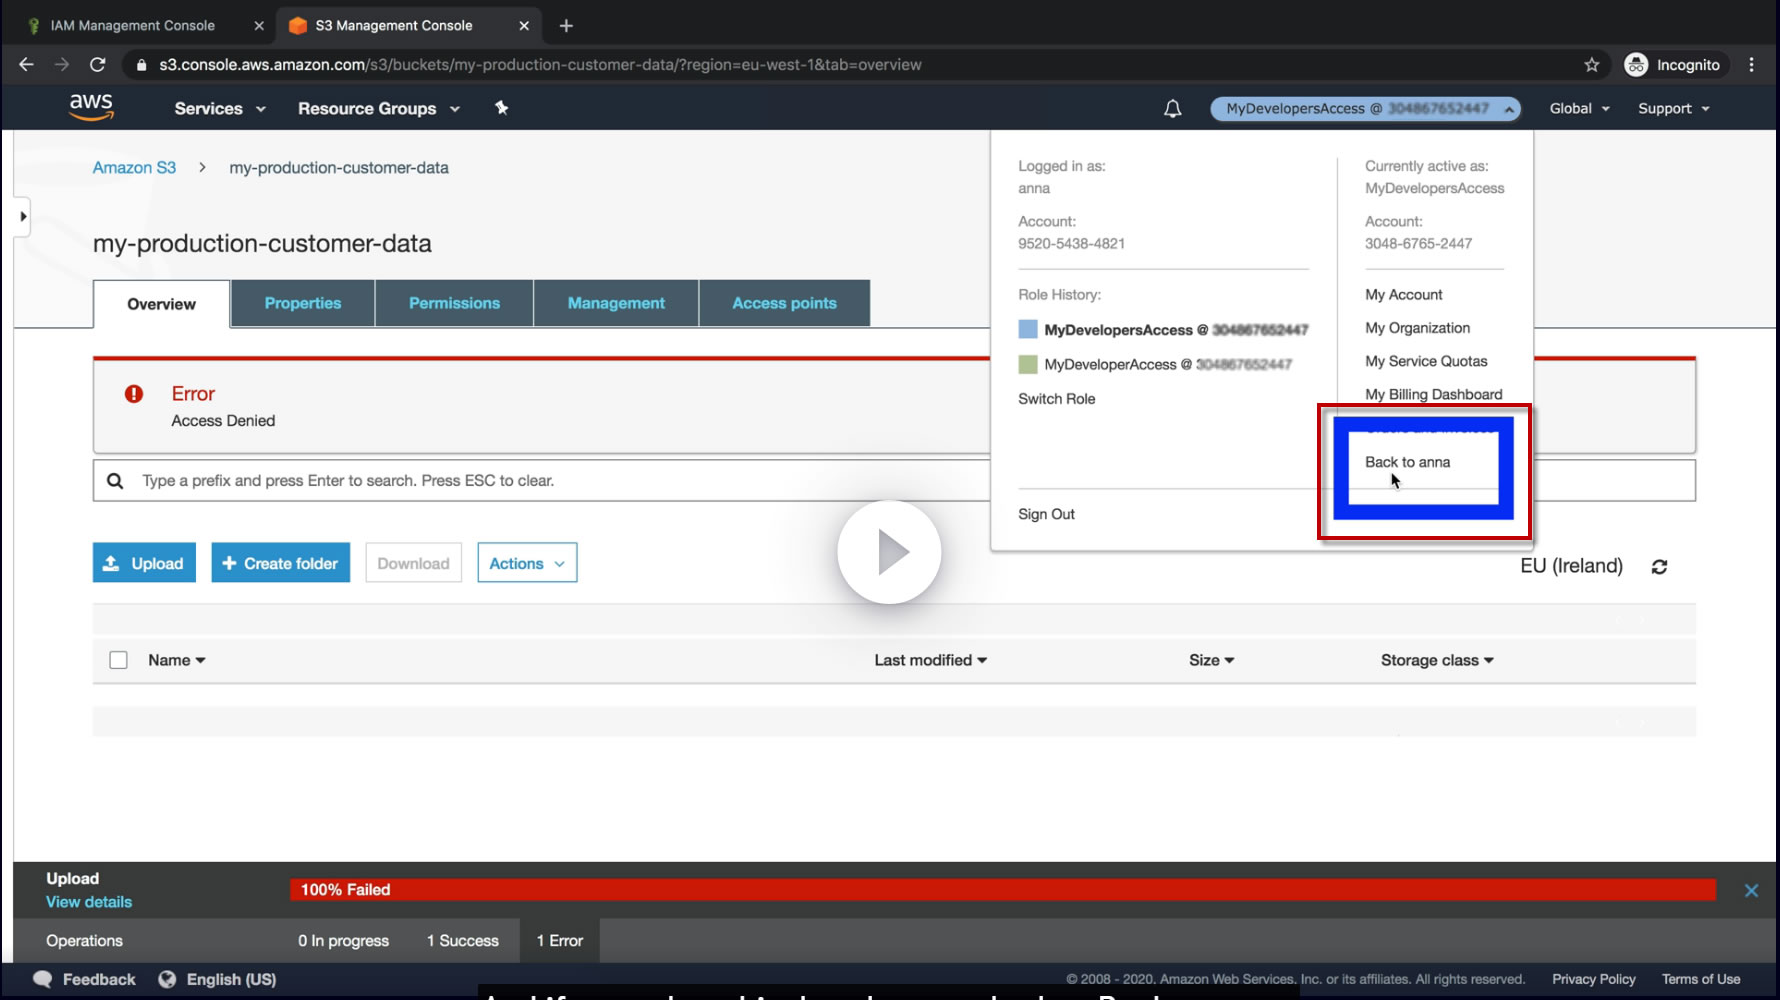Screen dimensions: 1780x1000
Task: Click the red error alert icon
Action: 134,394
